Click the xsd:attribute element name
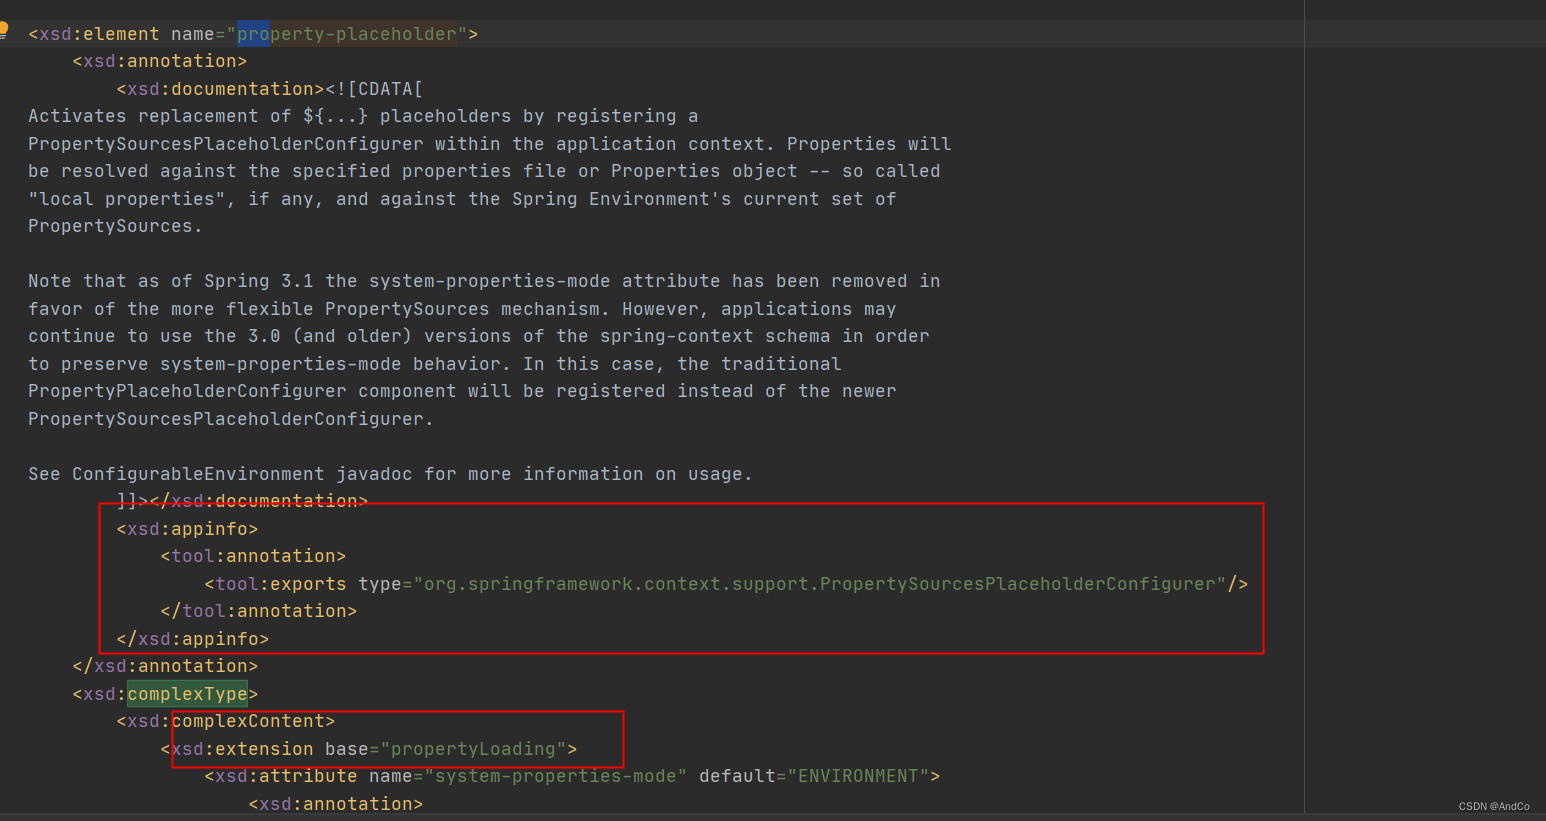This screenshot has width=1546, height=821. (286, 776)
